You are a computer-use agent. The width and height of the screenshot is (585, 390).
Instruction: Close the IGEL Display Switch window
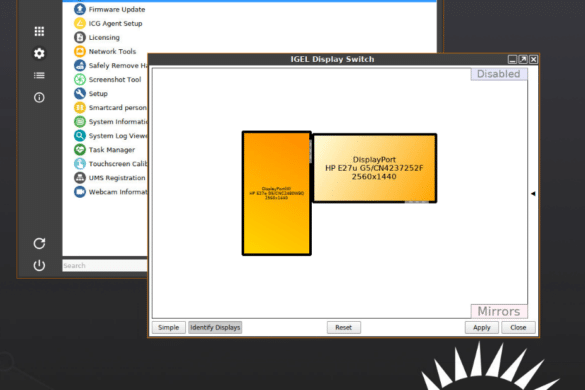click(x=534, y=59)
